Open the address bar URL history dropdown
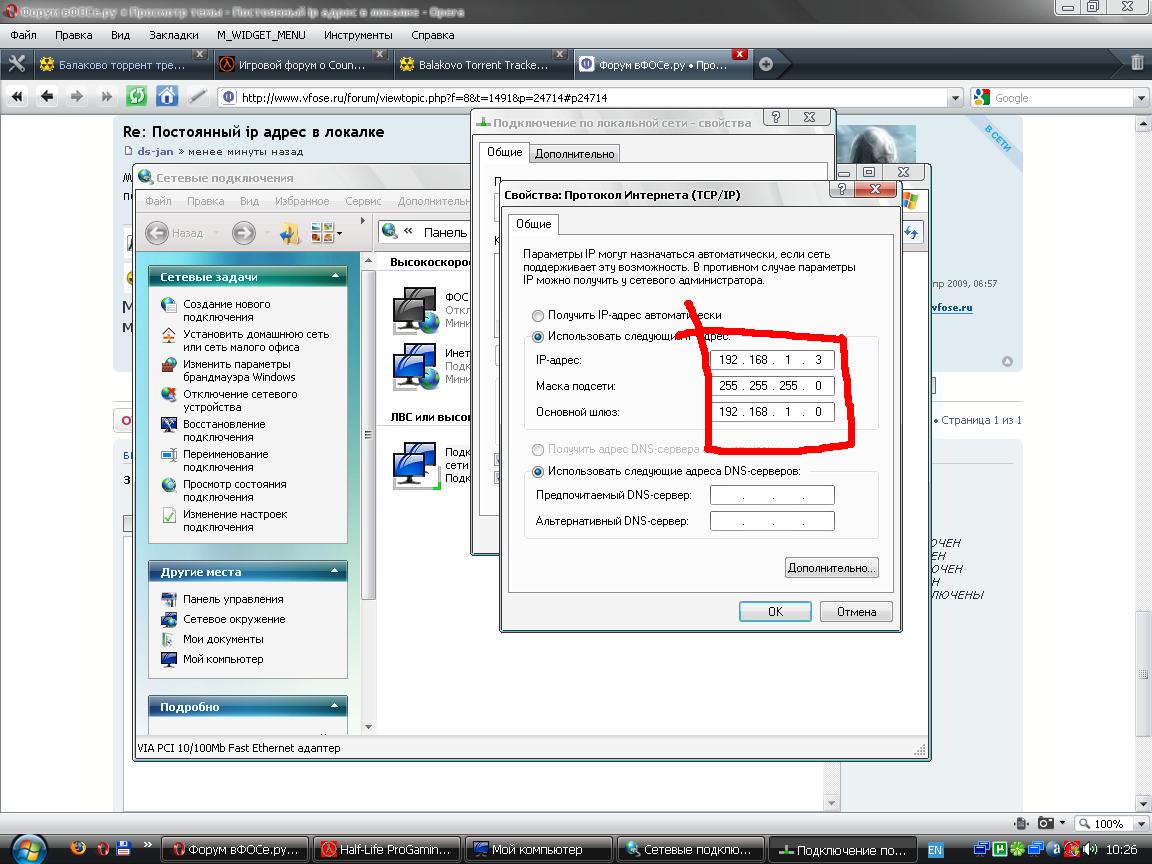Screen dimensions: 1152x864 [x=954, y=98]
